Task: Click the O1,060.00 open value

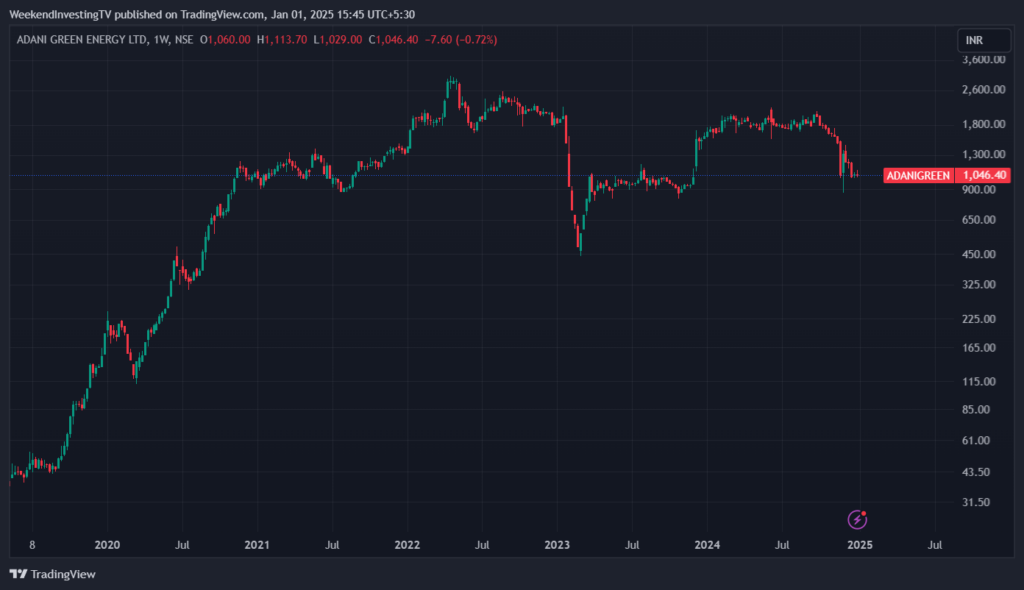Action: (x=225, y=40)
